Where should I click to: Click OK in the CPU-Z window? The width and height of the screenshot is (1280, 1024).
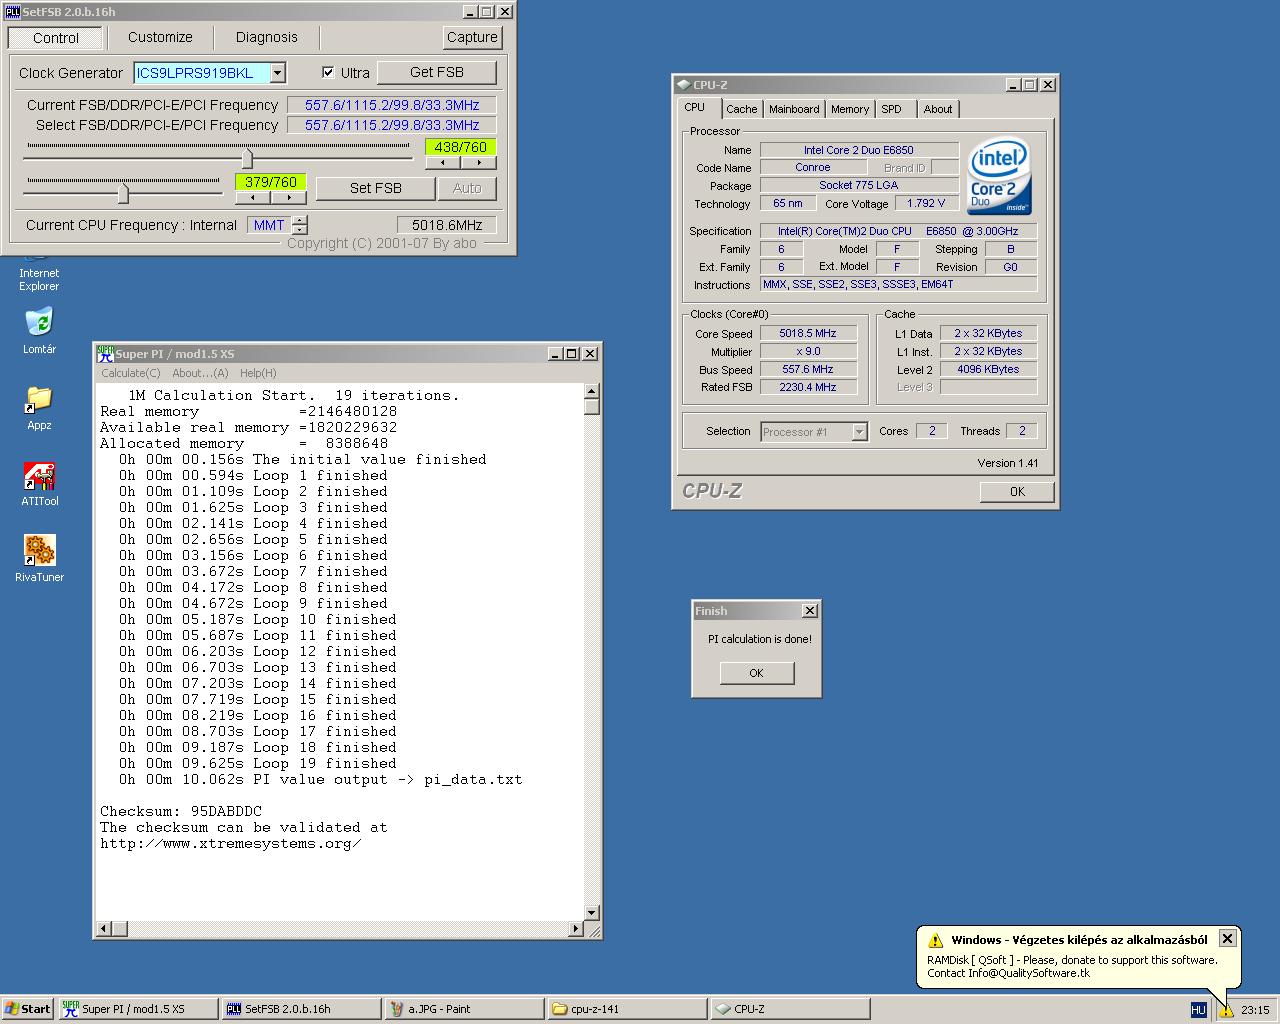pyautogui.click(x=1017, y=491)
